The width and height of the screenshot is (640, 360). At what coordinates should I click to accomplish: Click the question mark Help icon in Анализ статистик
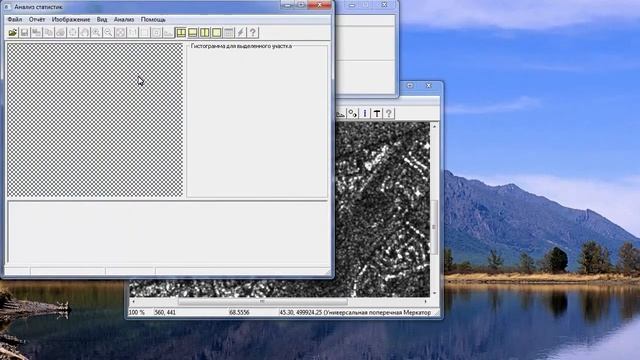pos(253,33)
